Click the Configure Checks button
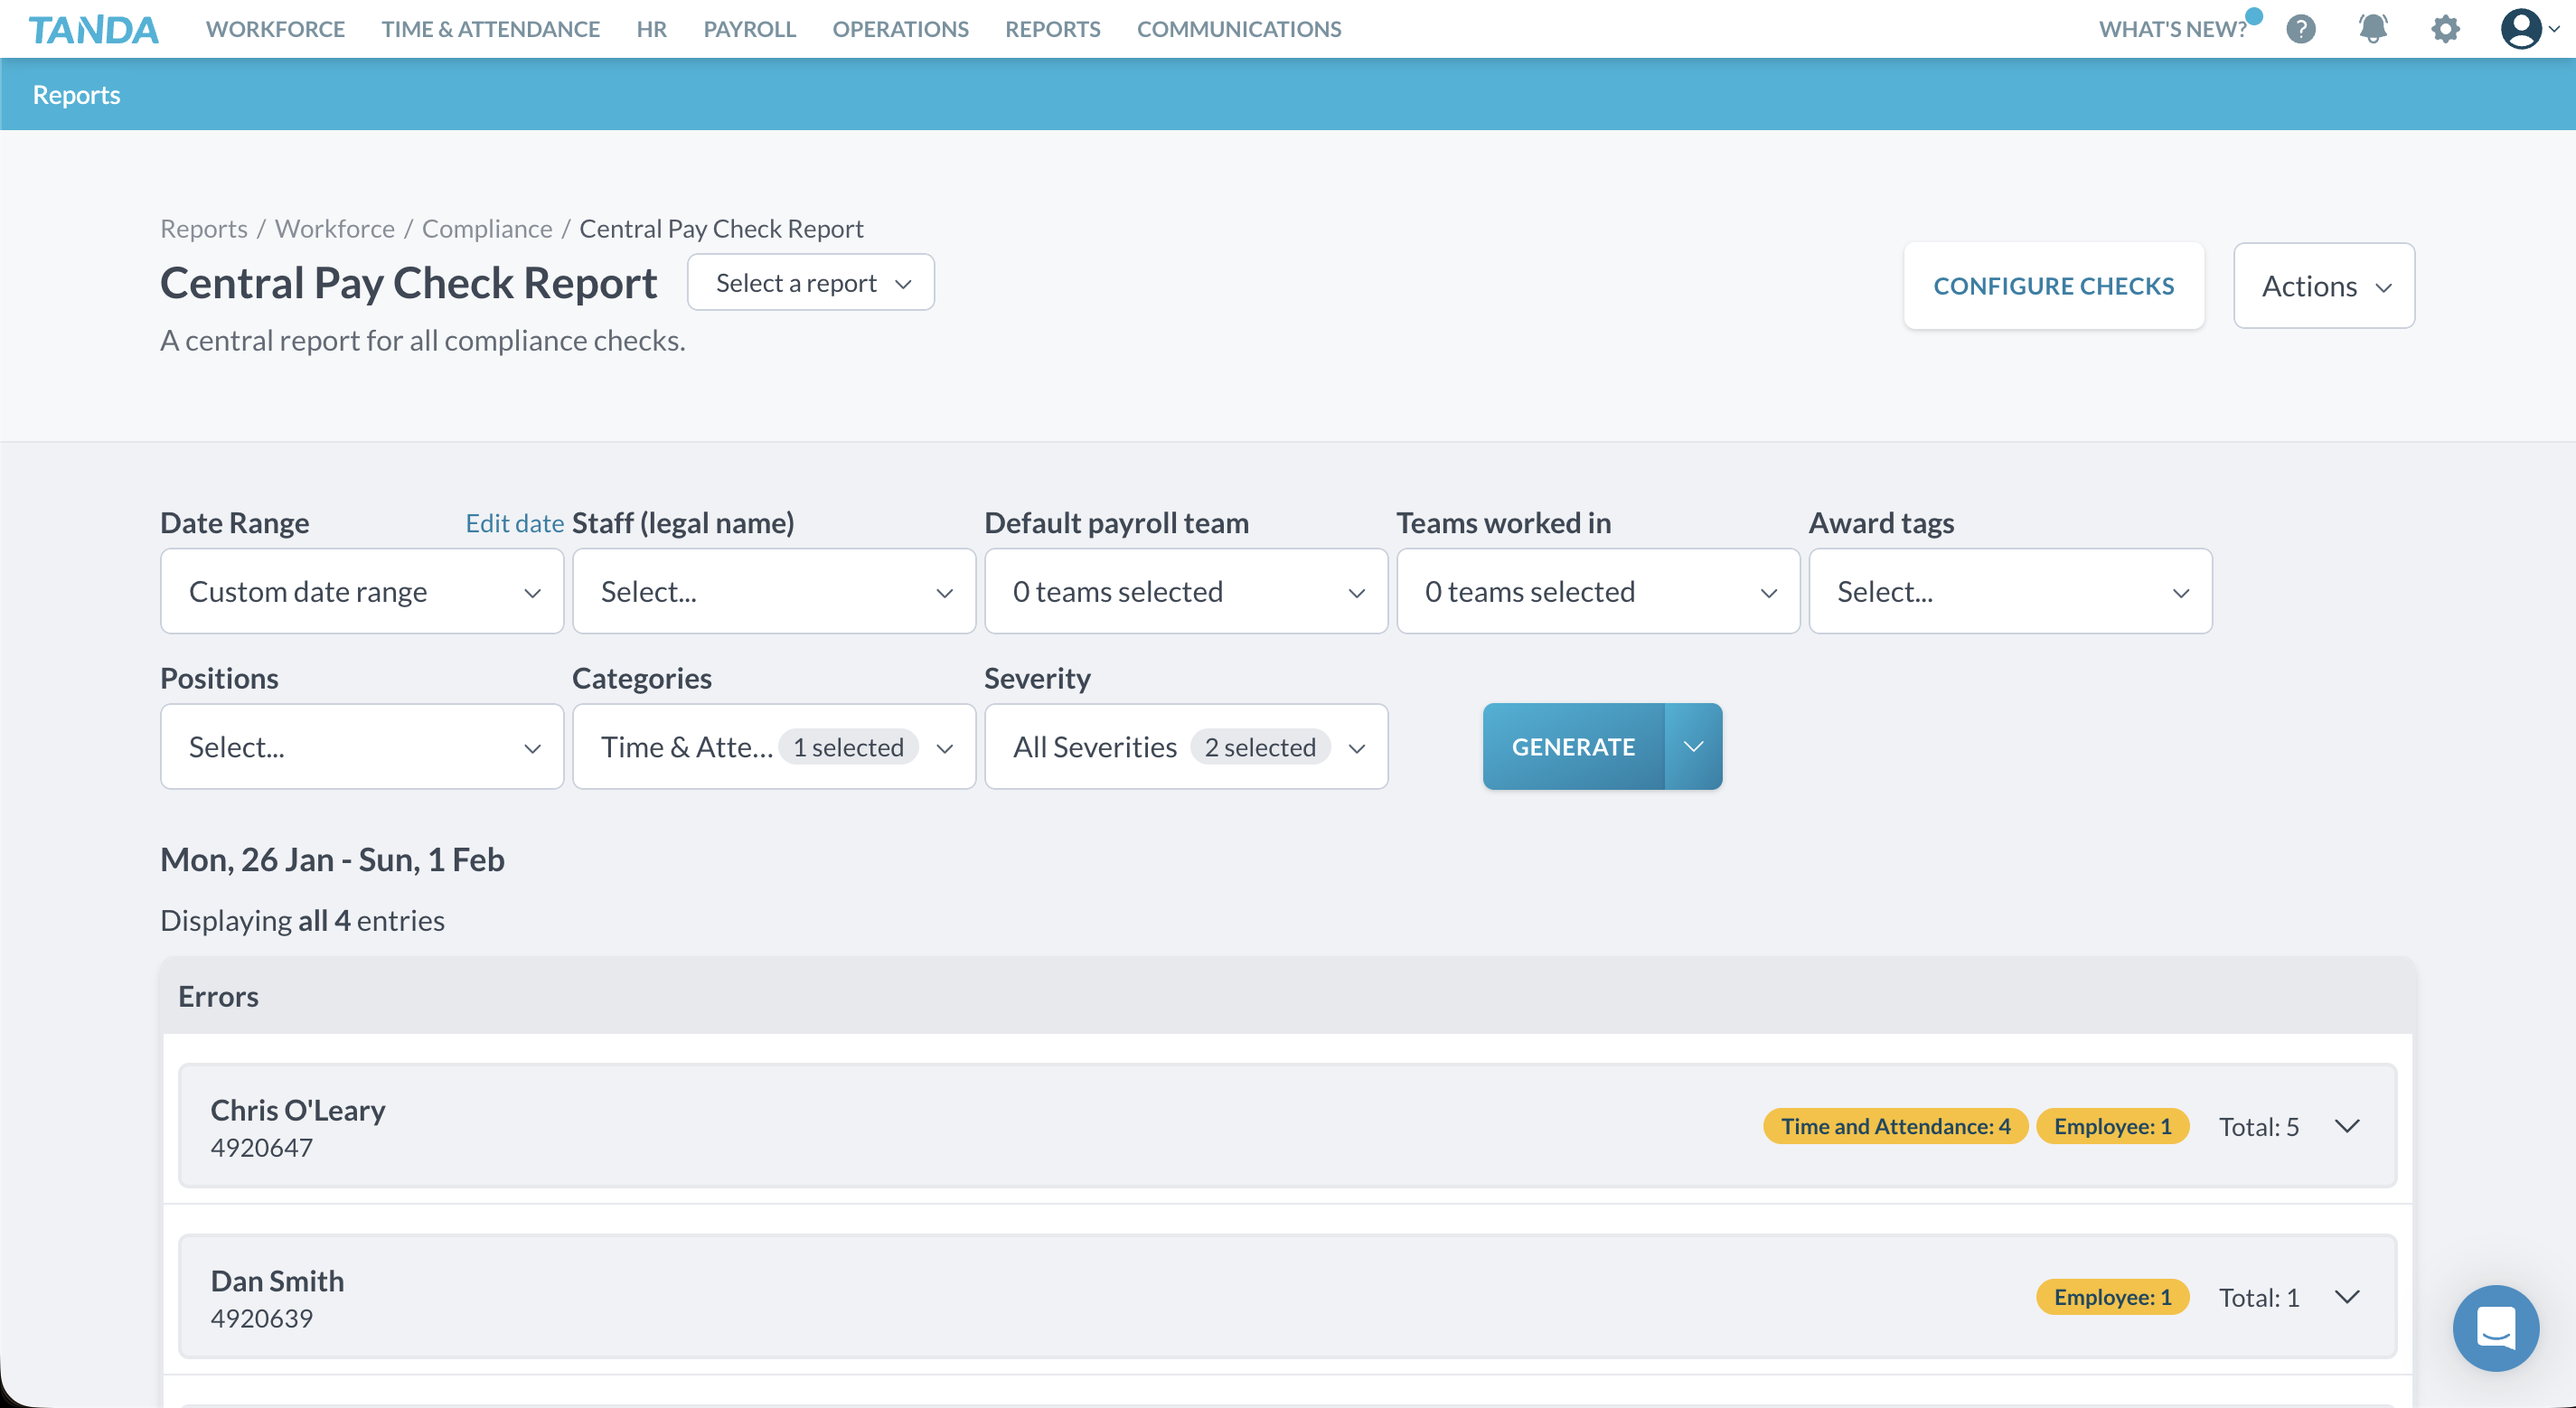The image size is (2576, 1408). [2053, 286]
